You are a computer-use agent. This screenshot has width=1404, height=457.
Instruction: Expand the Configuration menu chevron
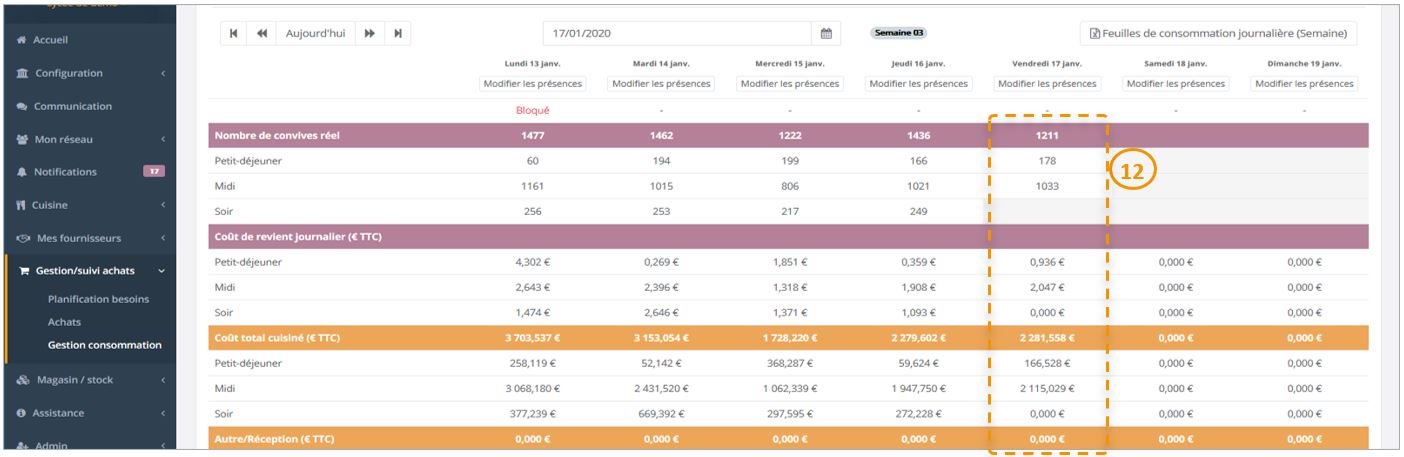pos(162,73)
